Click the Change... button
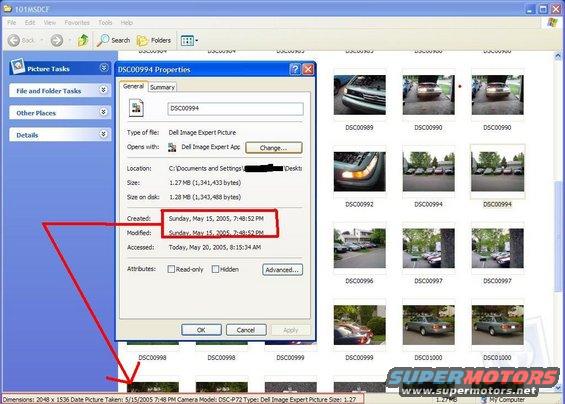This screenshot has height=404, width=565. 273,148
